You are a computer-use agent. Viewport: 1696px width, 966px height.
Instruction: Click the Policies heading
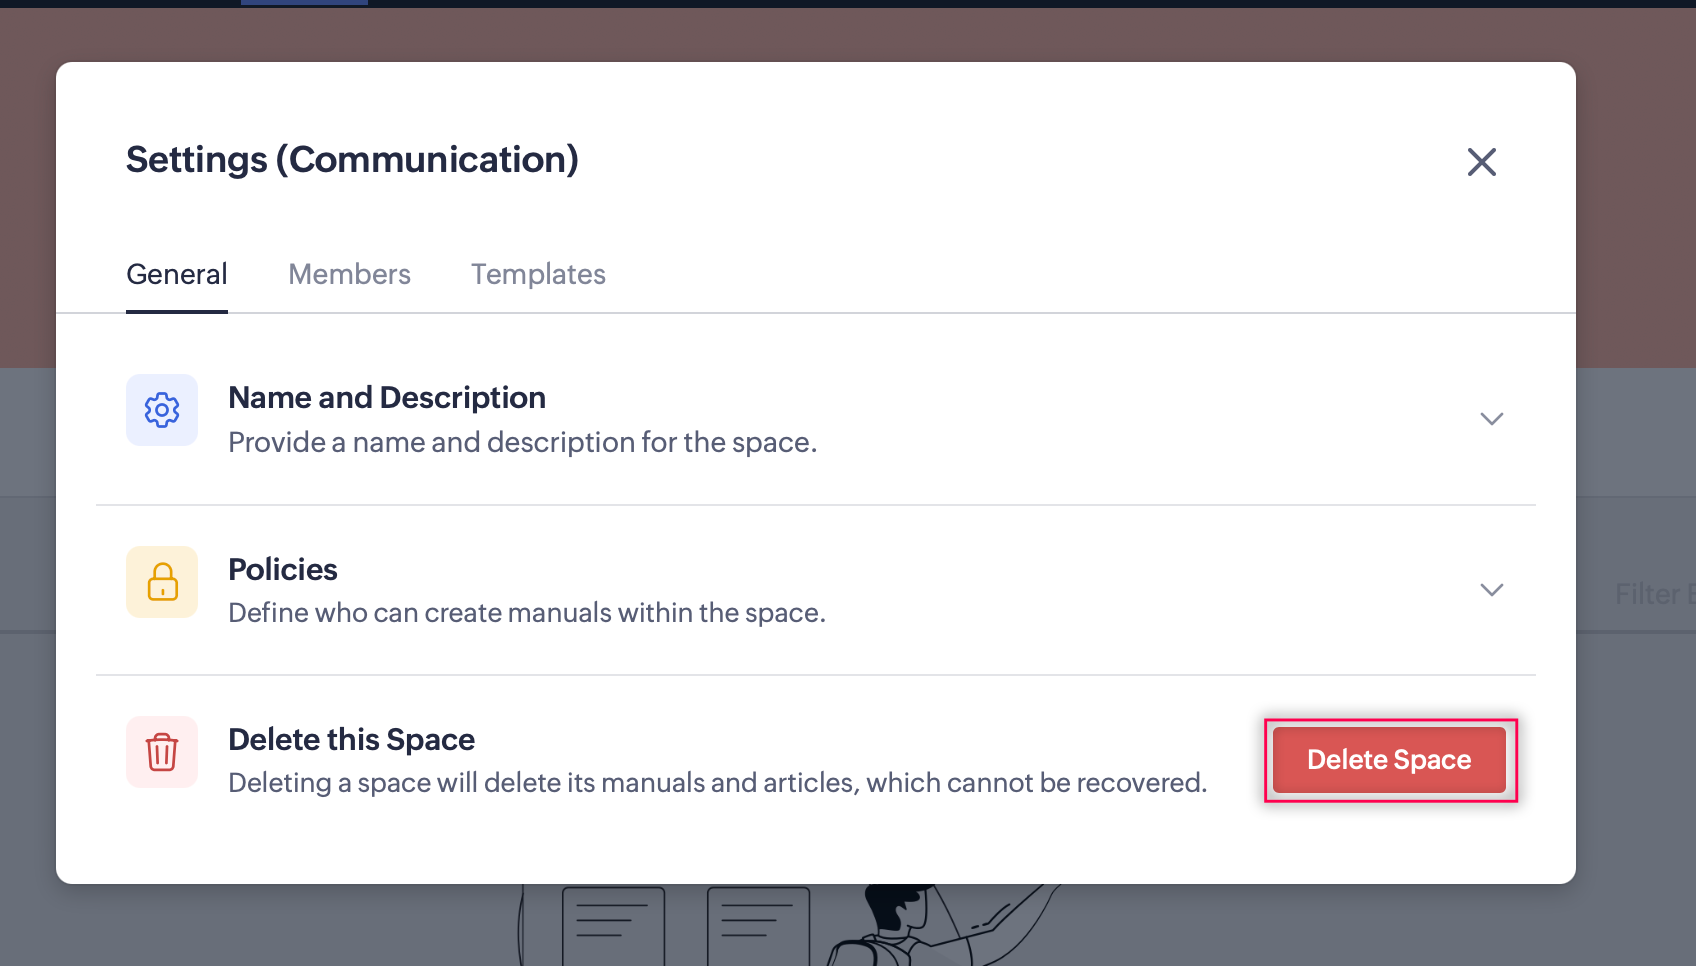tap(283, 569)
